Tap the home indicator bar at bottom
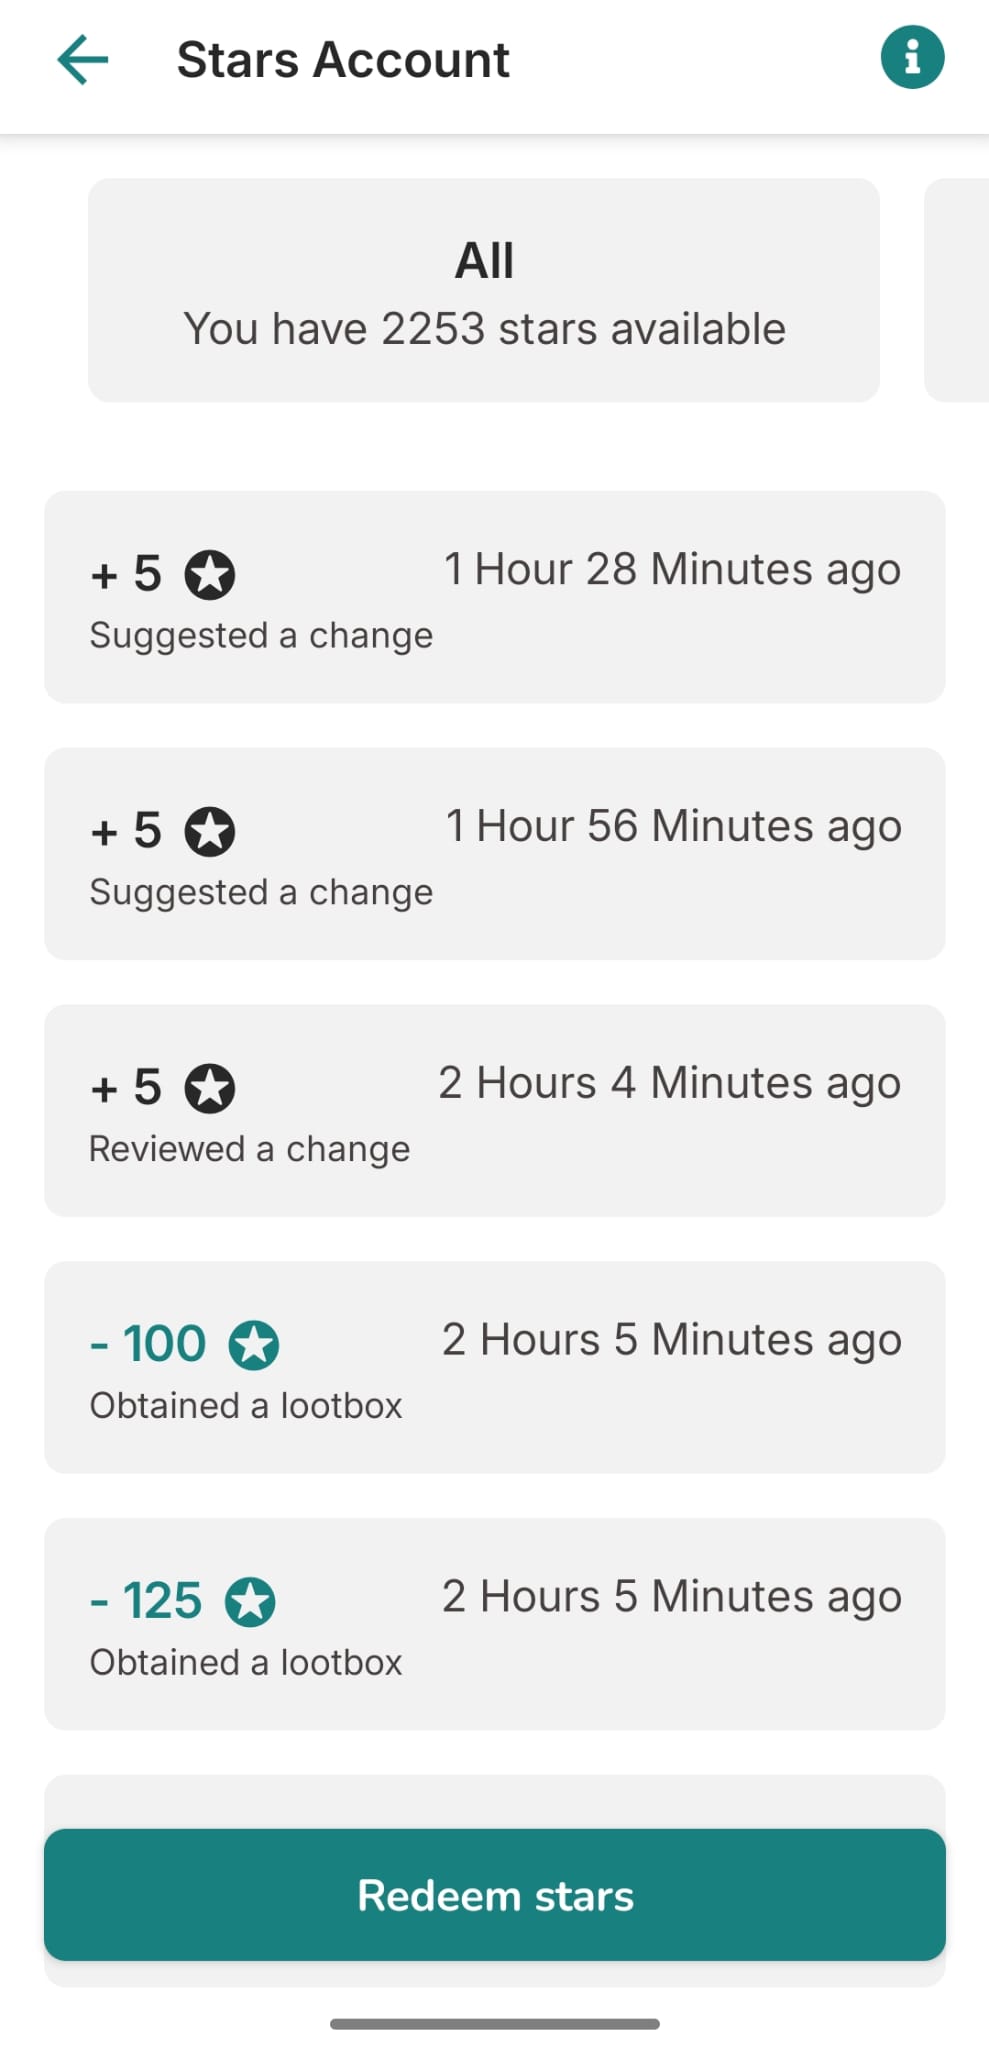Screen dimensions: 989x2048 [494, 2024]
